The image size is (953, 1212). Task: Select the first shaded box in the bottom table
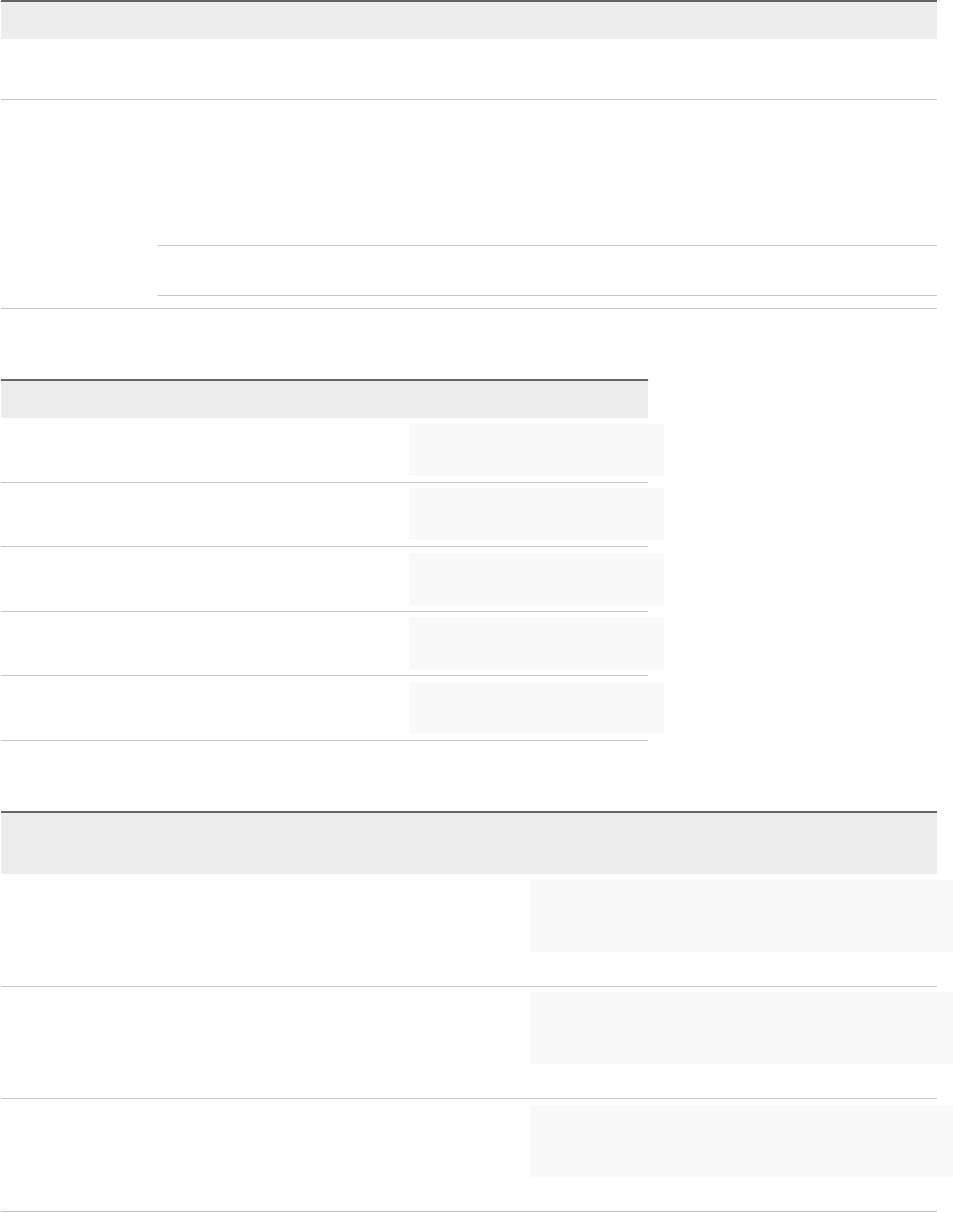coord(741,916)
